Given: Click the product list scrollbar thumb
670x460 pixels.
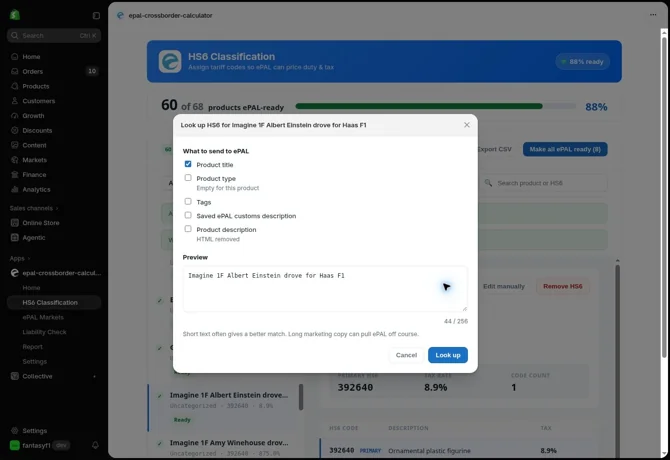Looking at the screenshot, I should [x=301, y=397].
